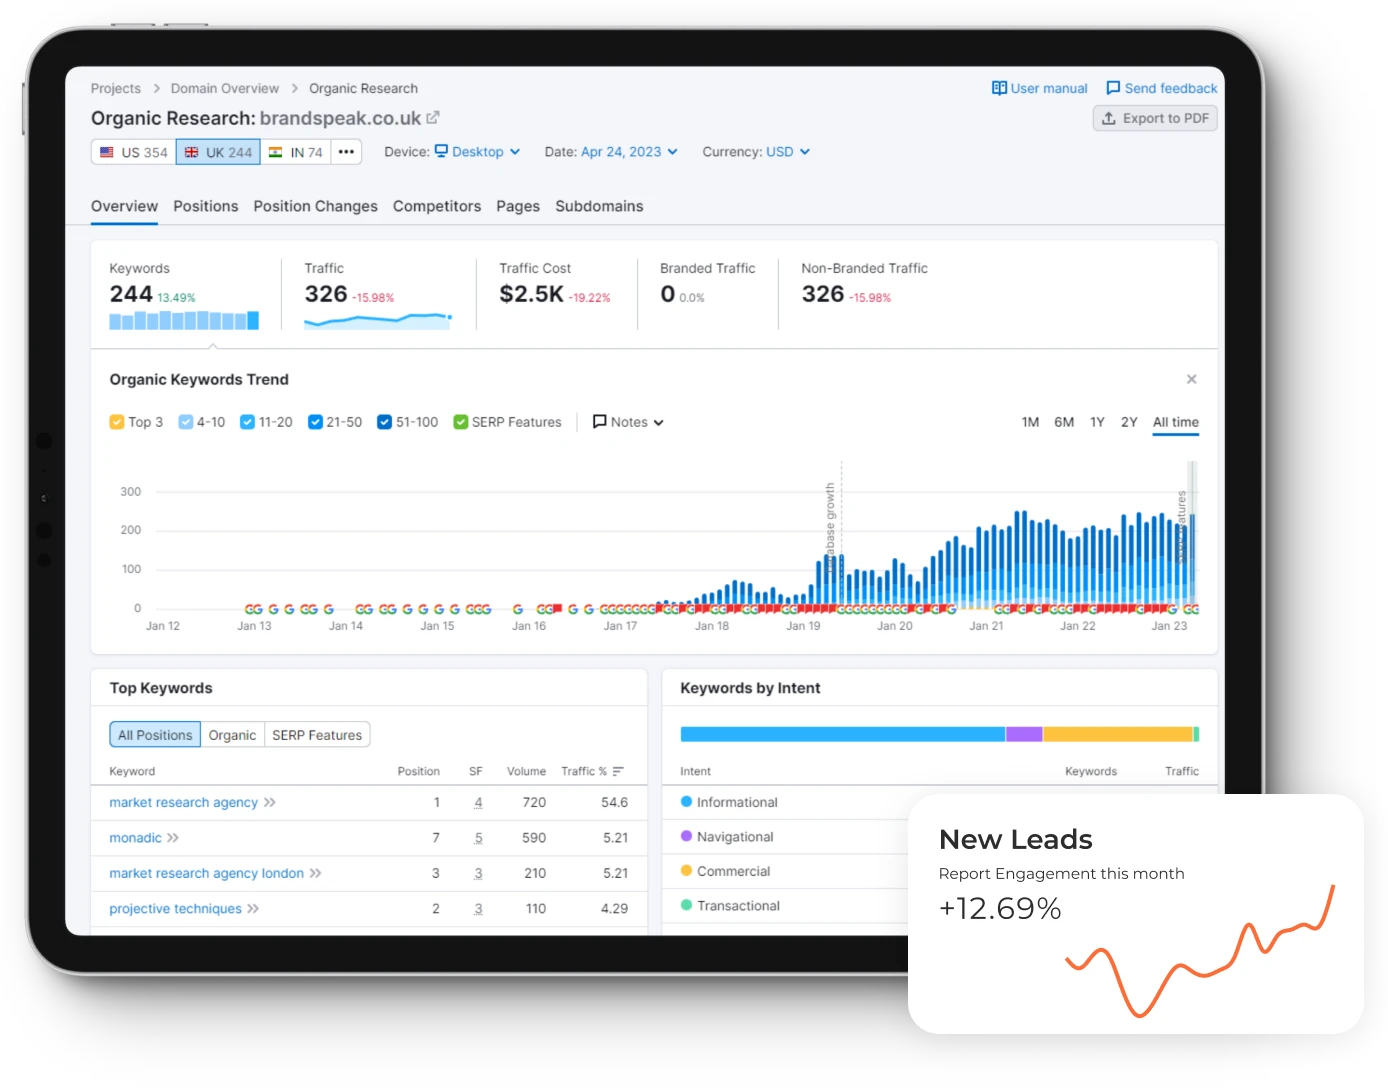
Task: Click the upload icon on Export to PDF
Action: [x=1109, y=118]
